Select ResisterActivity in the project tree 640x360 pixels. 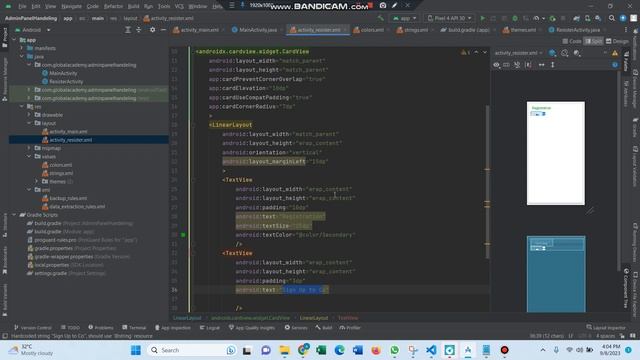click(x=66, y=82)
